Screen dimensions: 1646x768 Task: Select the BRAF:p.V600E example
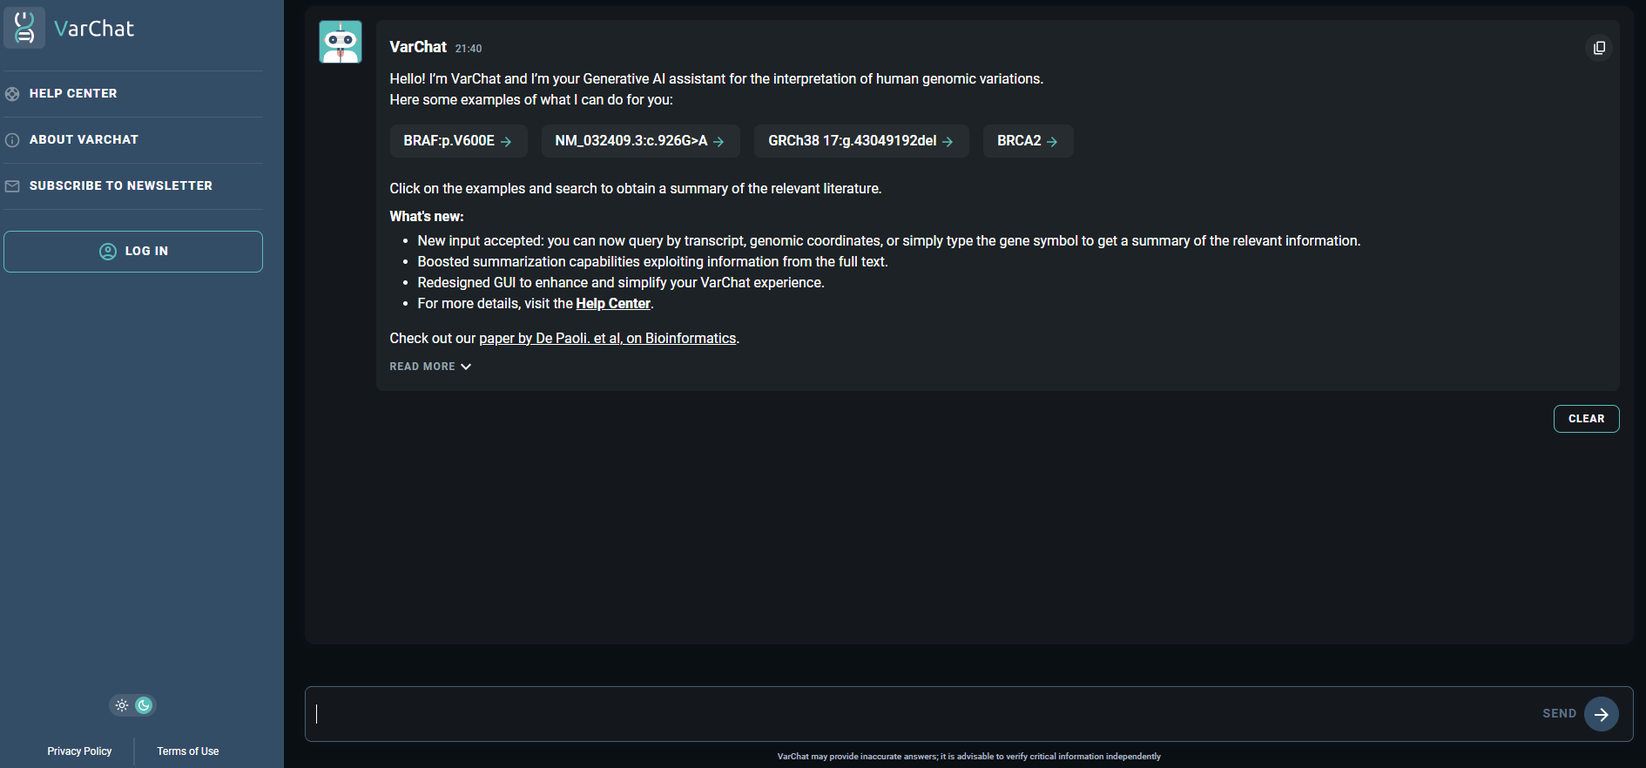458,141
